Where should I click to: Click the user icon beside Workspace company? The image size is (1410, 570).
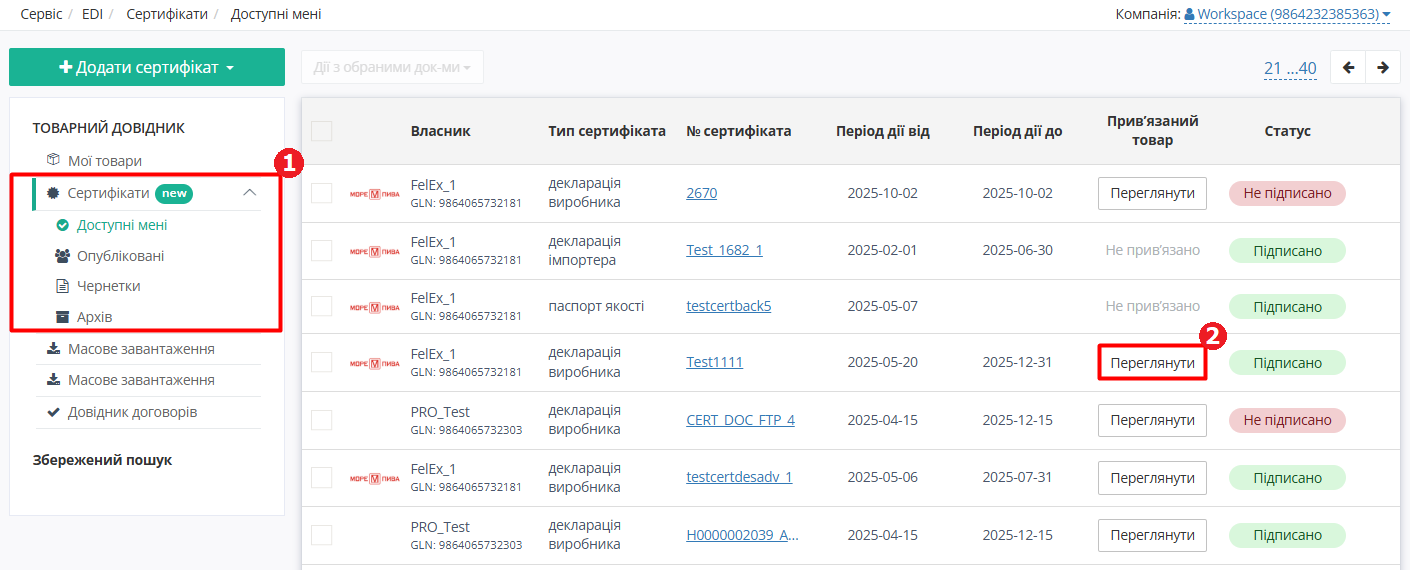pos(1190,15)
